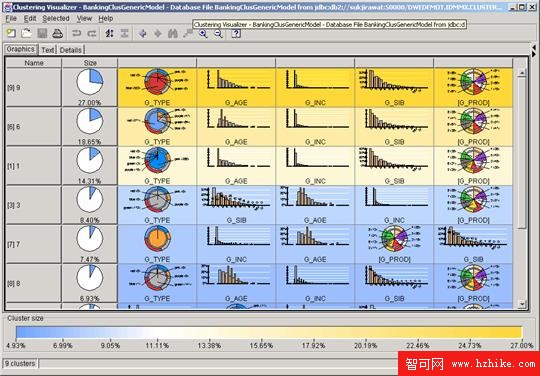Click the blue four-way arrow toolbar icon
The image size is (540, 376).
click(143, 33)
